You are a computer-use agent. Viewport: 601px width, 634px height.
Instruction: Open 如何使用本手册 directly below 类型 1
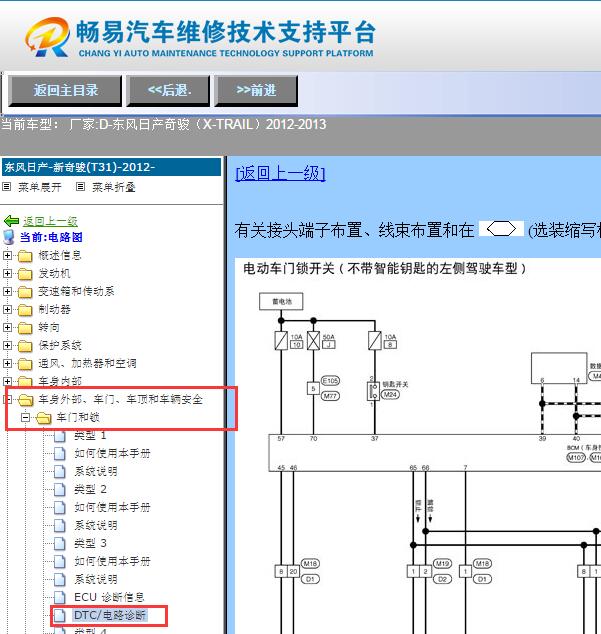[112, 453]
